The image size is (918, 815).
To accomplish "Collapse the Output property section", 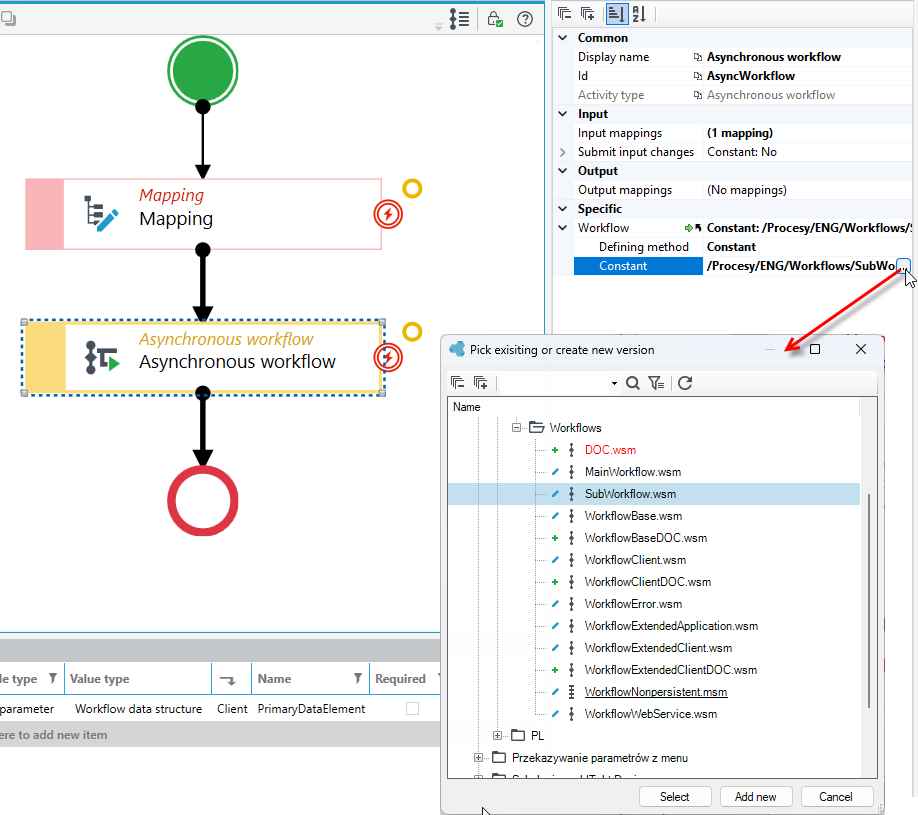I will 563,171.
